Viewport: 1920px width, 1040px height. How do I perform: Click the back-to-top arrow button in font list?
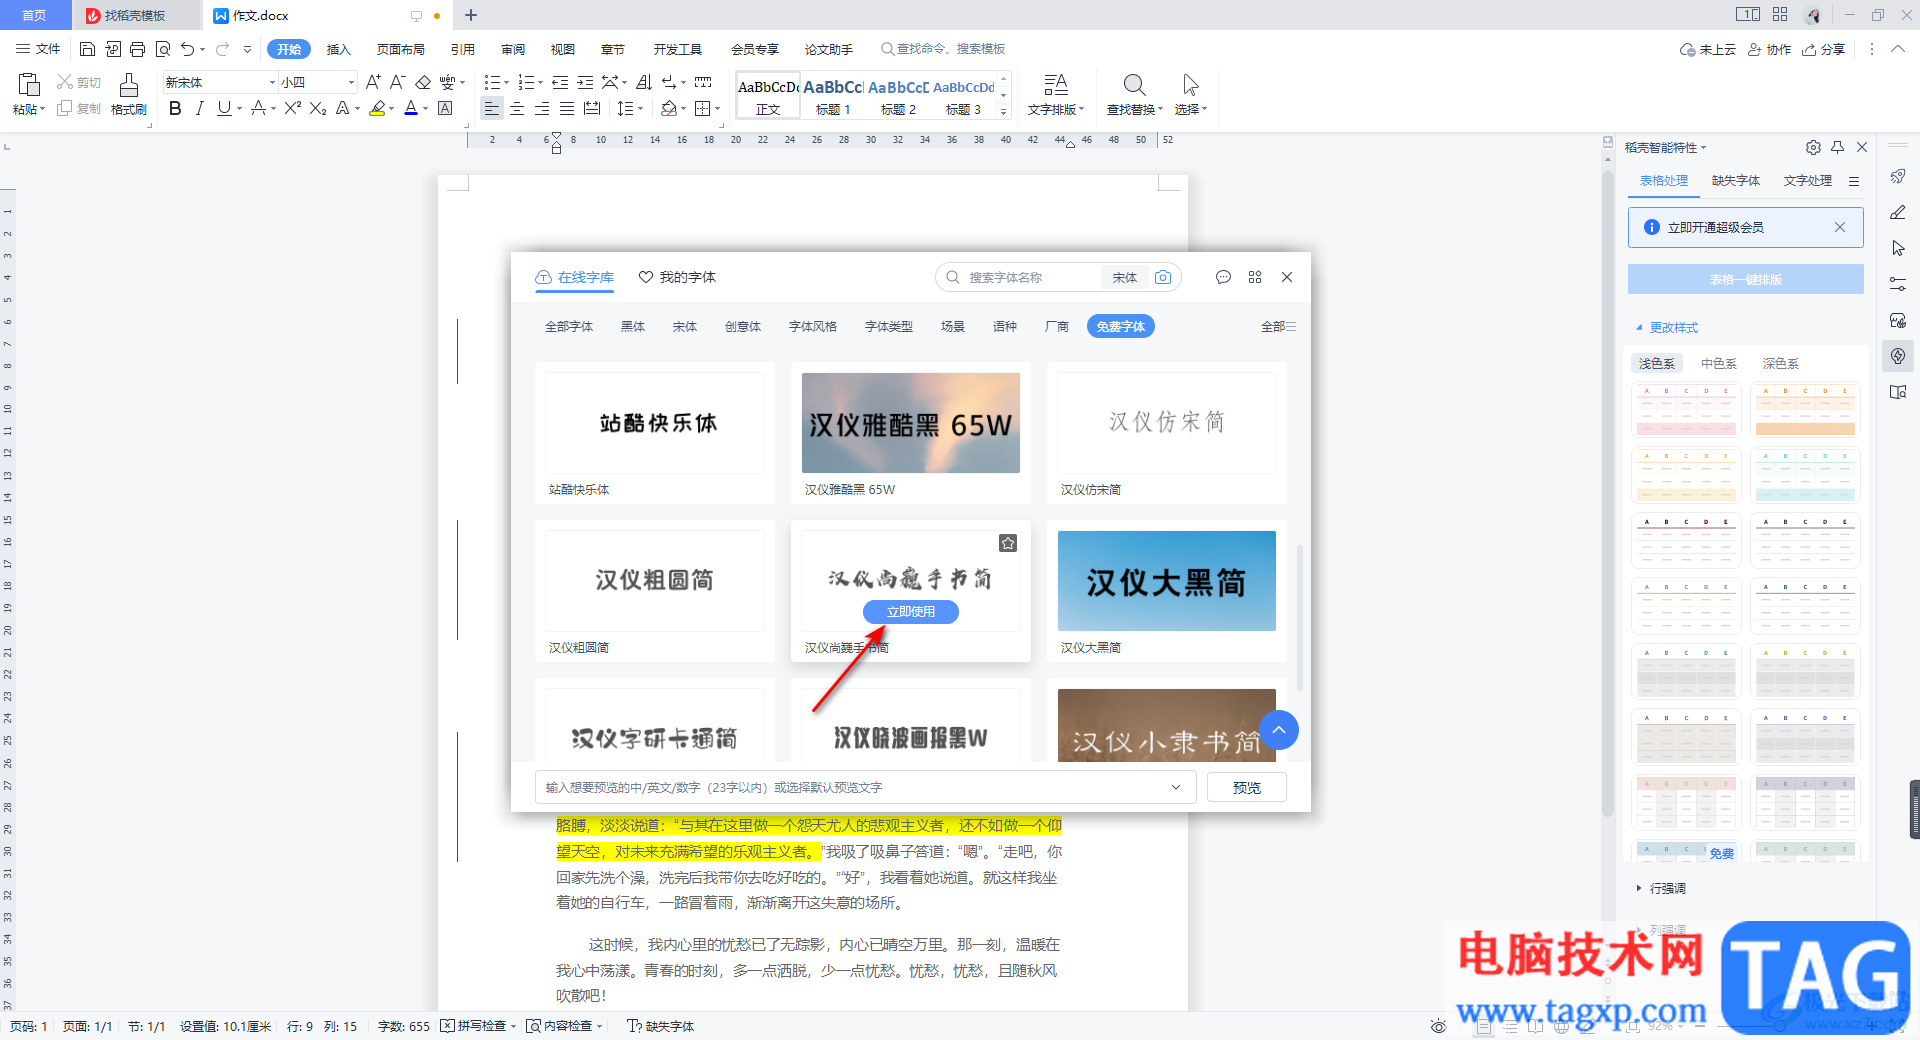coord(1279,730)
